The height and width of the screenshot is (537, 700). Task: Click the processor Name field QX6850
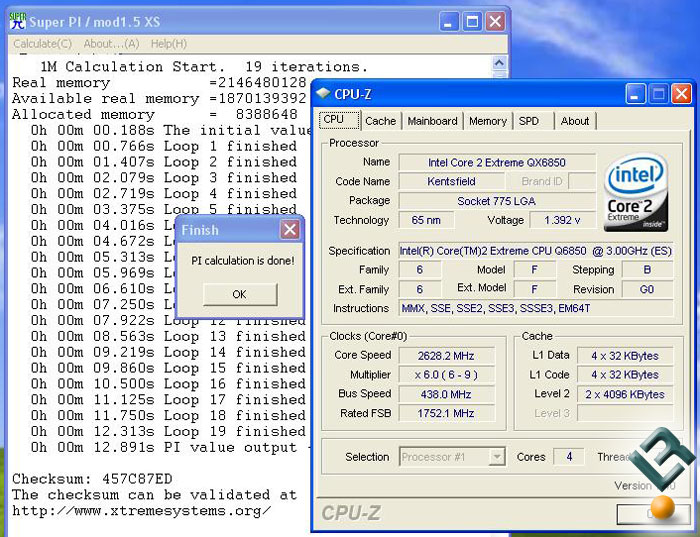coord(497,162)
